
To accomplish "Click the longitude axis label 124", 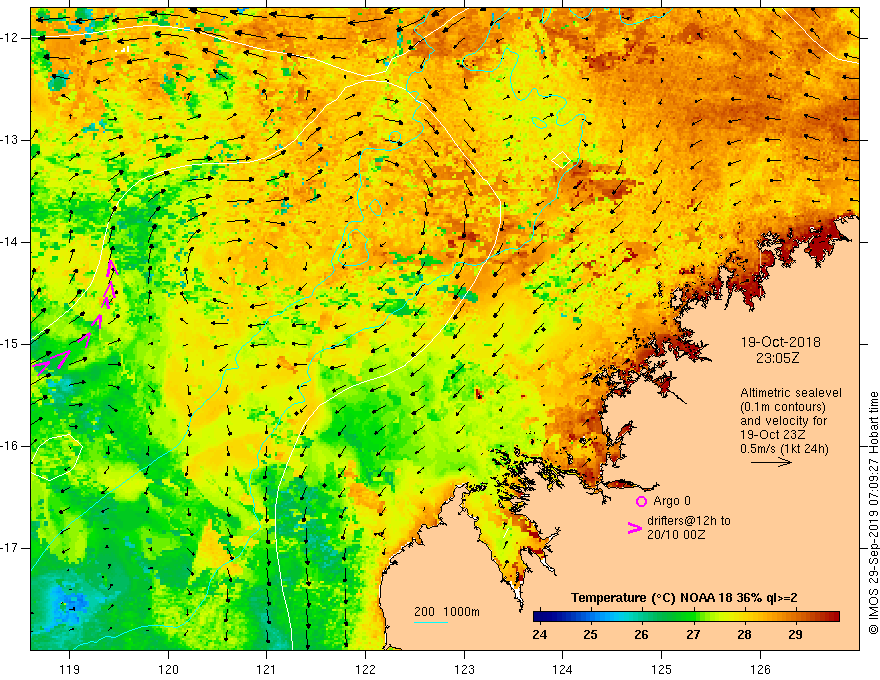I will (x=563, y=669).
